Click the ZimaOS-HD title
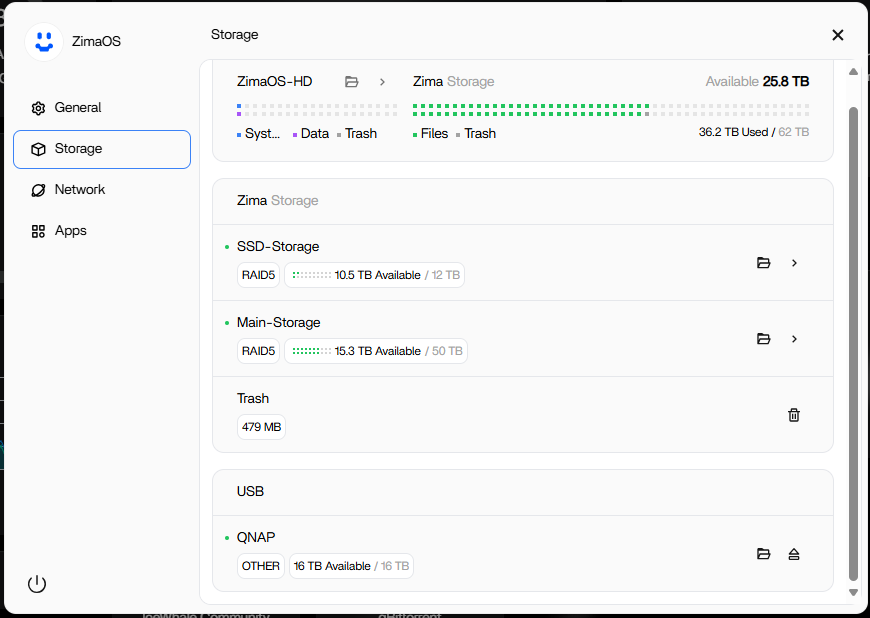Image resolution: width=870 pixels, height=618 pixels. [x=275, y=82]
